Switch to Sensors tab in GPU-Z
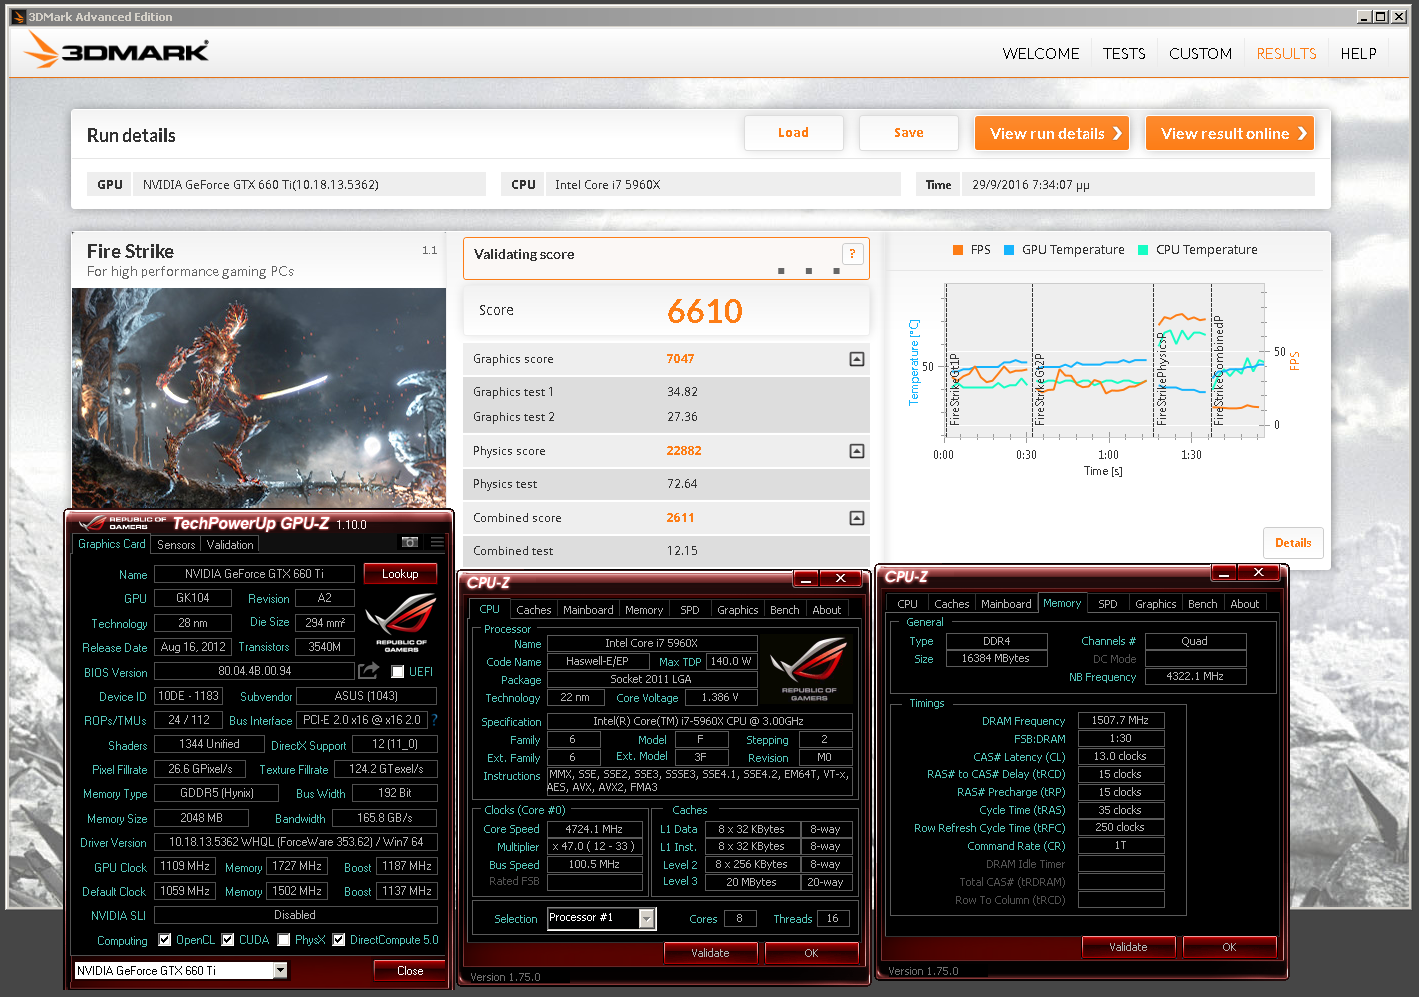The height and width of the screenshot is (997, 1419). (176, 545)
